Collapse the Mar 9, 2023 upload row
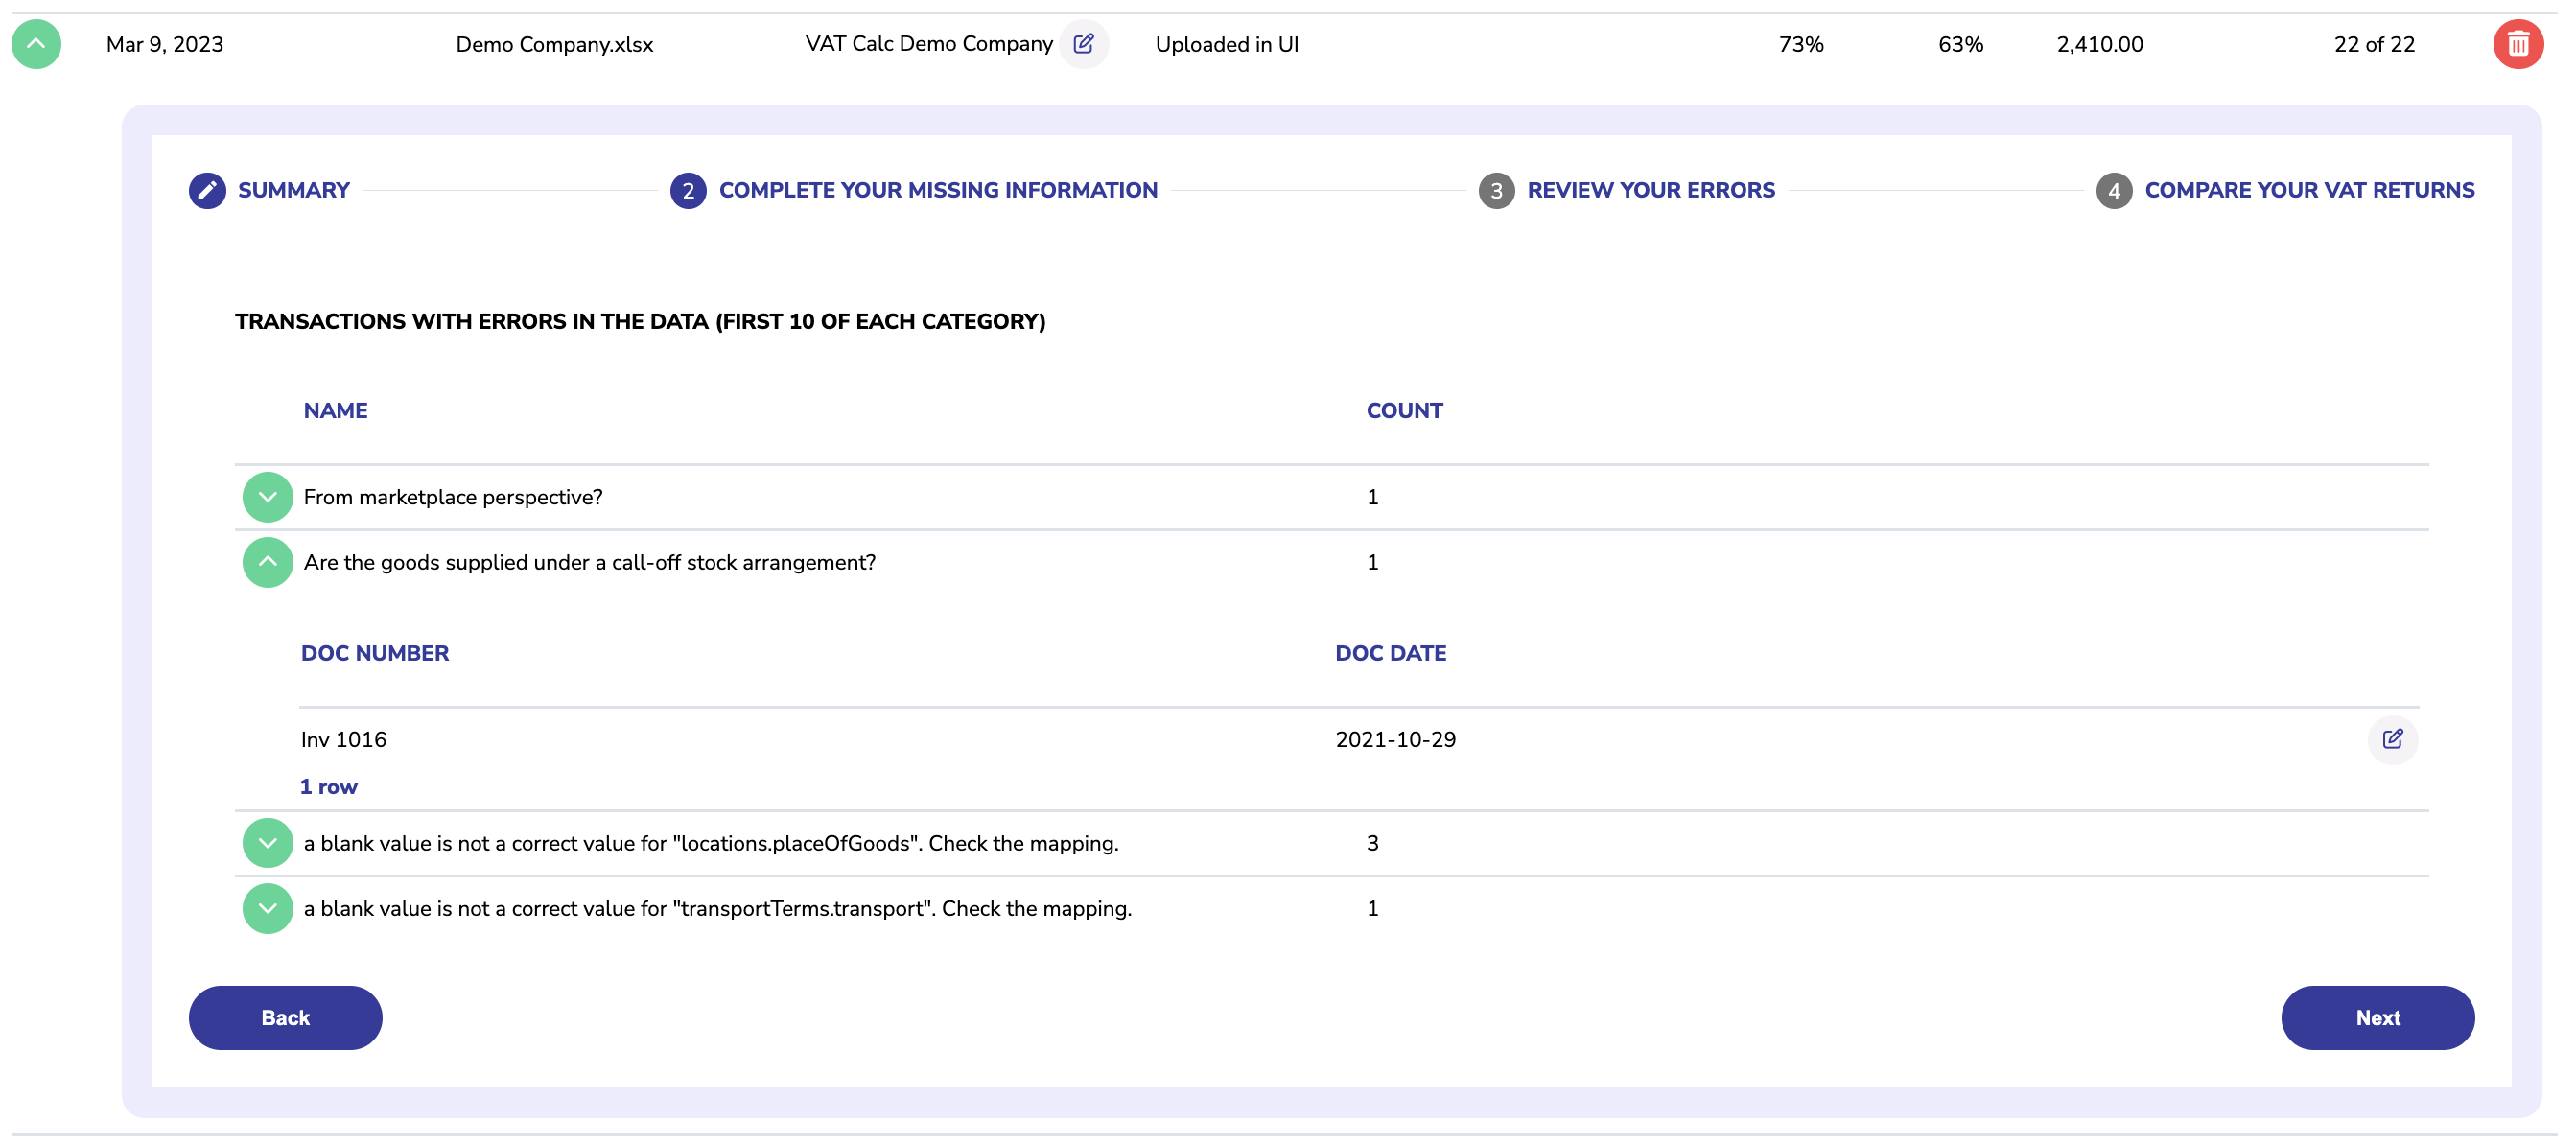The height and width of the screenshot is (1145, 2576). tap(36, 45)
